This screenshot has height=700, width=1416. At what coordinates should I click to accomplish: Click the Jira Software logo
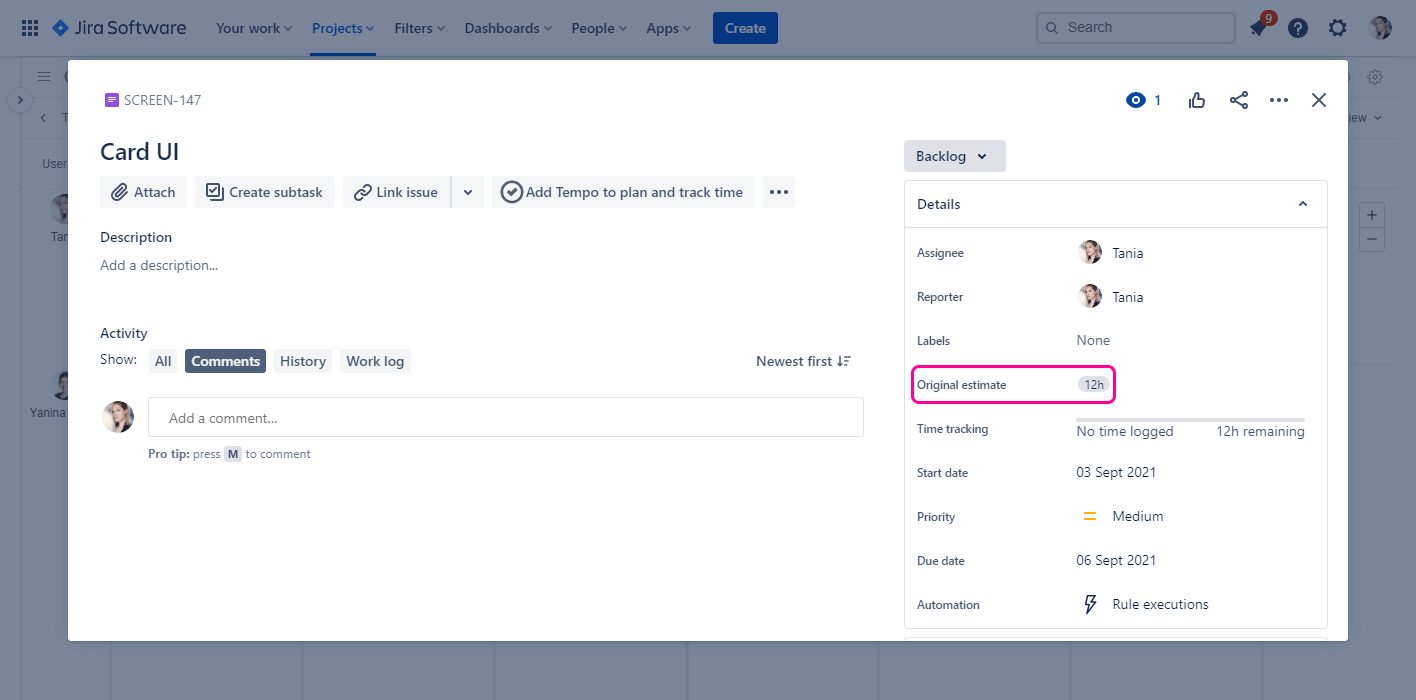point(119,28)
